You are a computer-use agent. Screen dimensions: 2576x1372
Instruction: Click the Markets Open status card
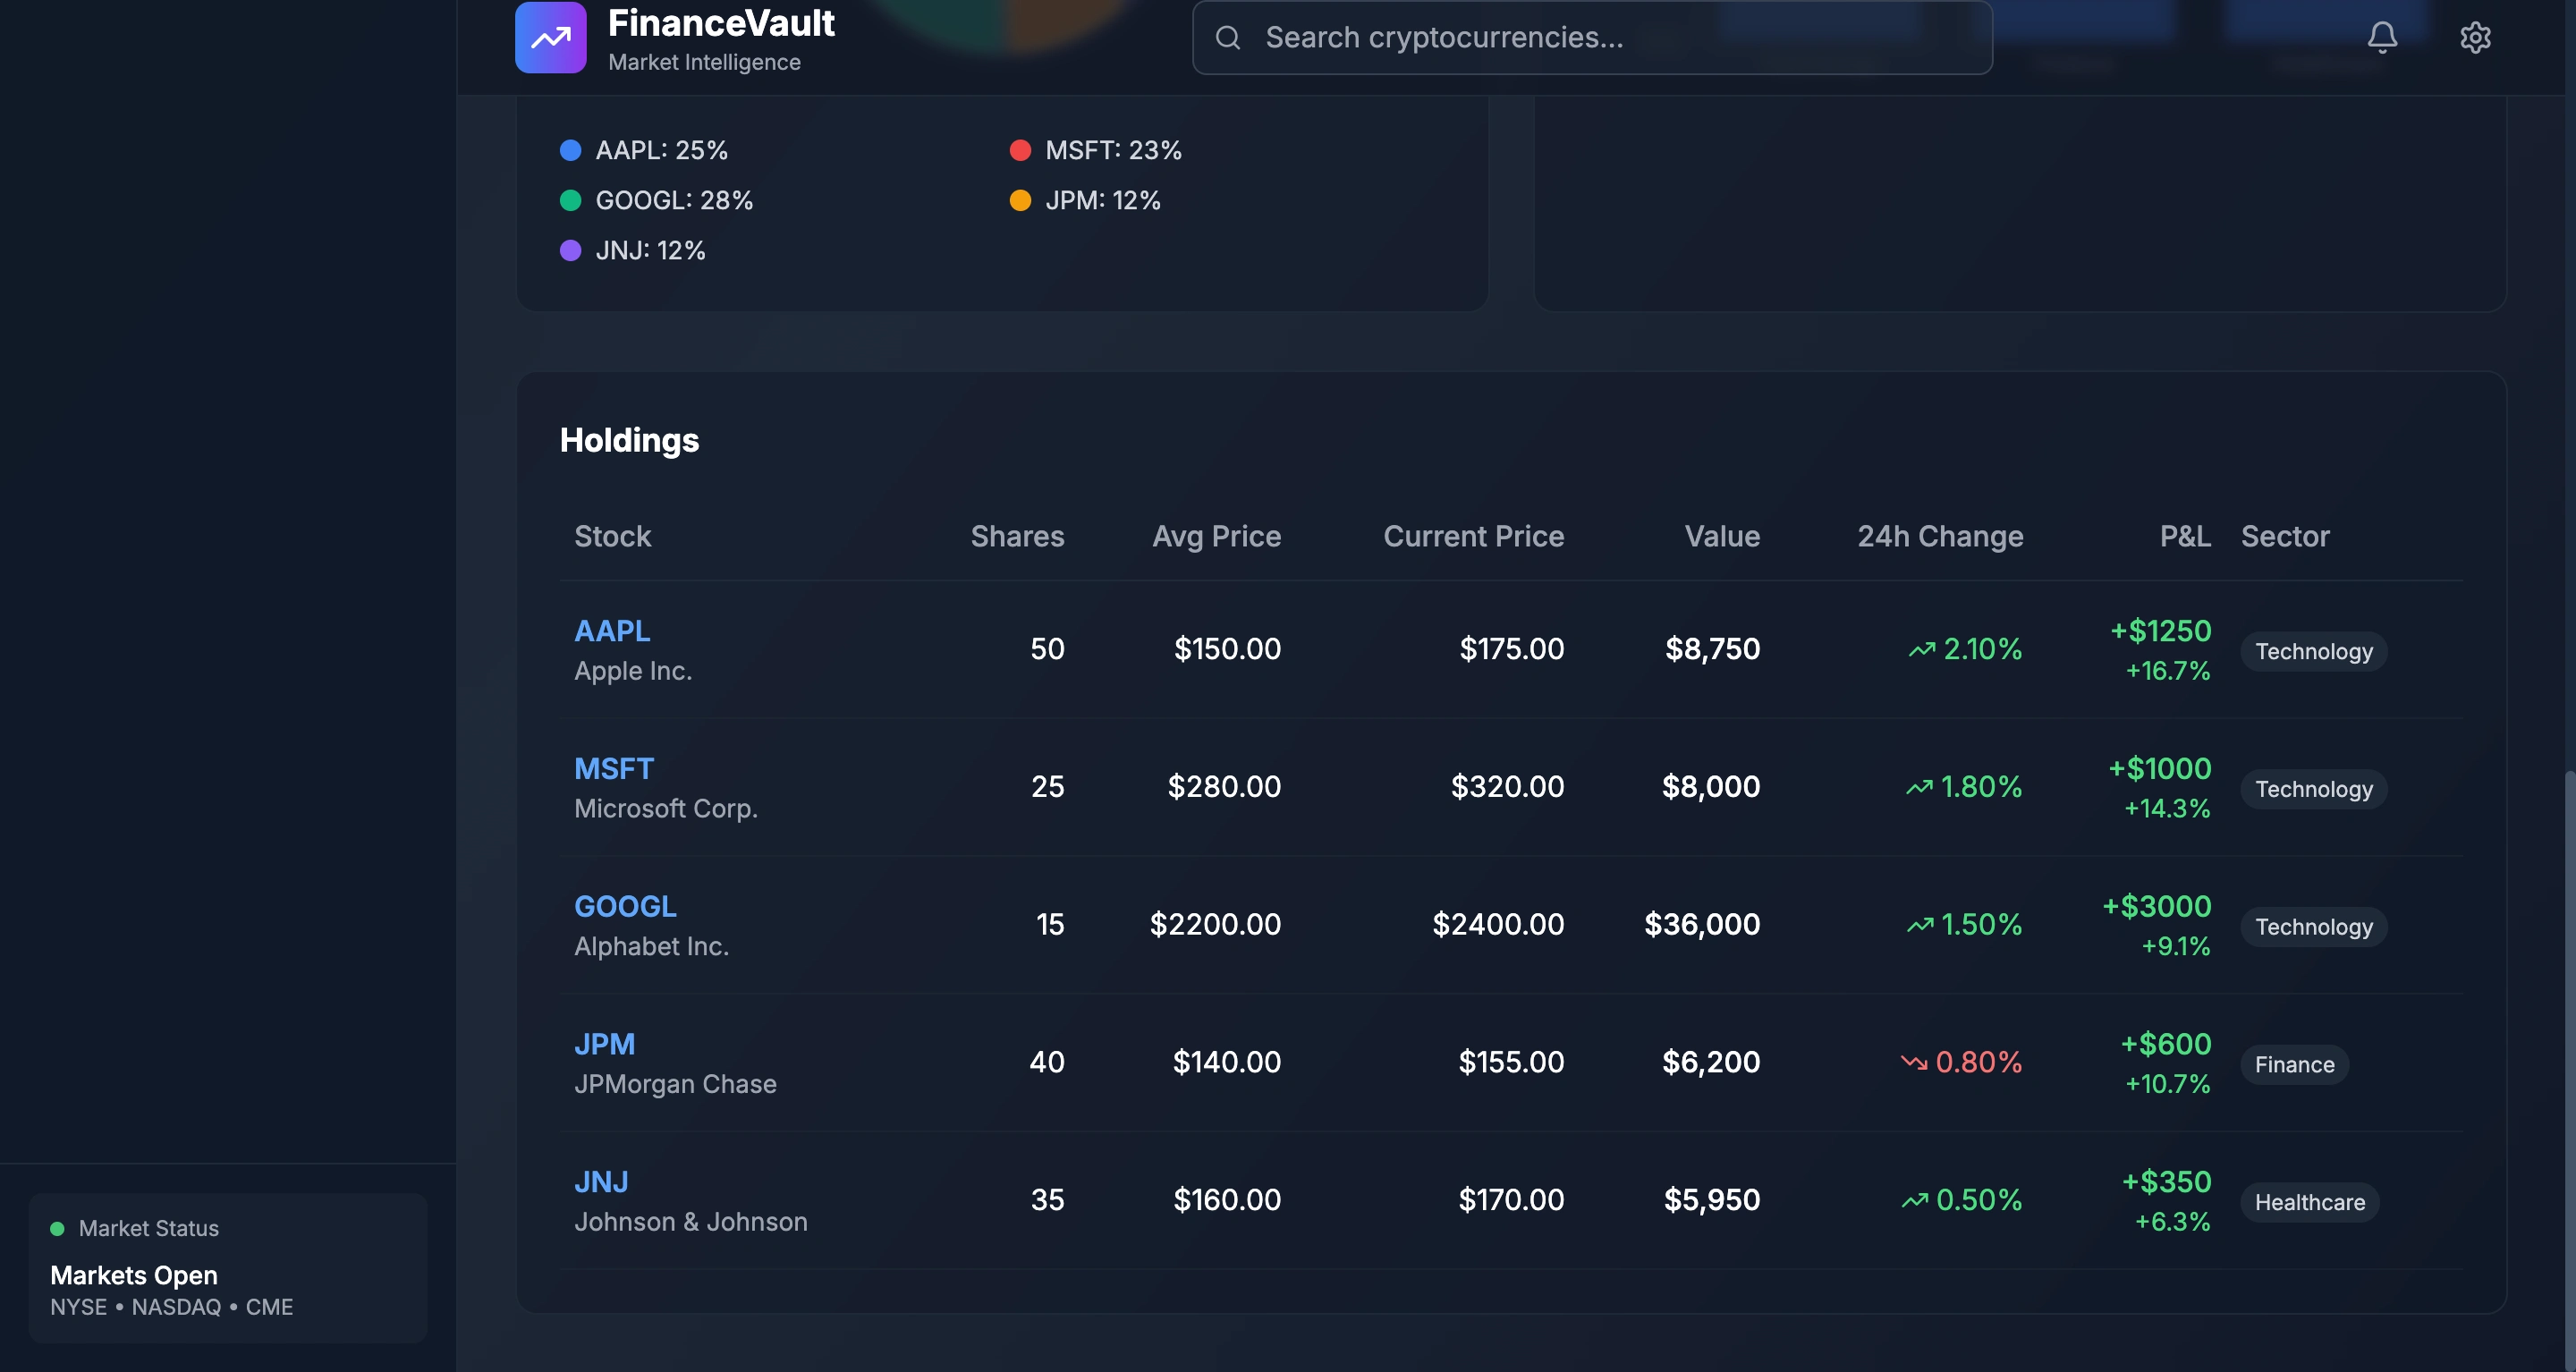(x=228, y=1267)
